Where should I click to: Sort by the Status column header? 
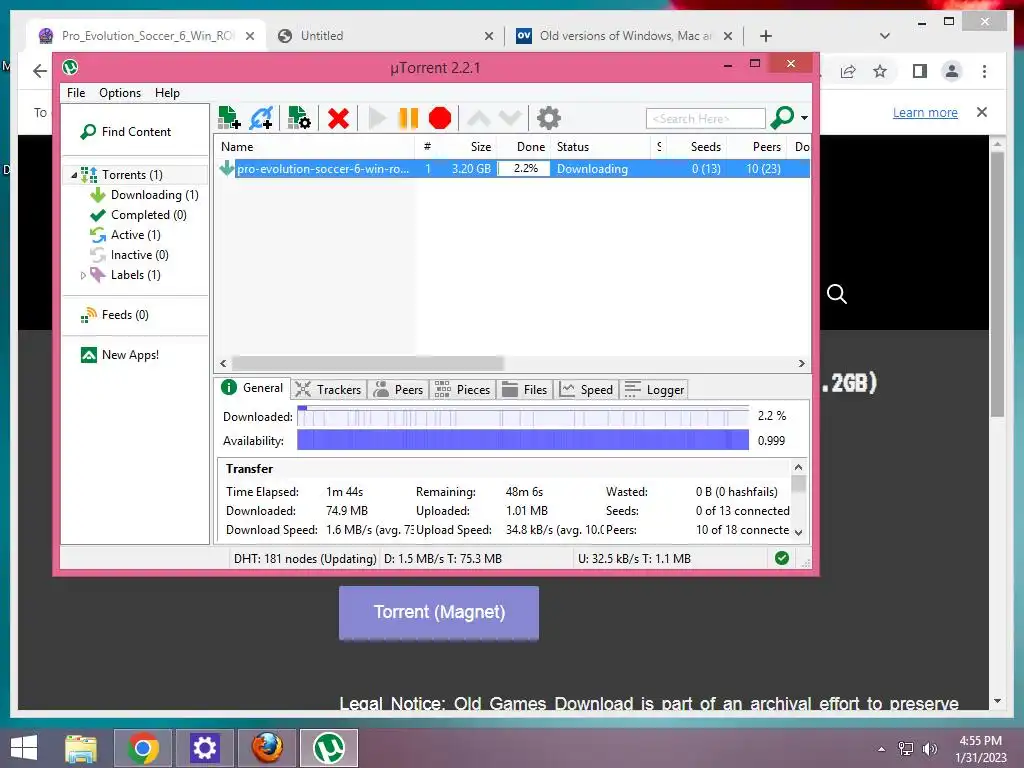pos(573,147)
